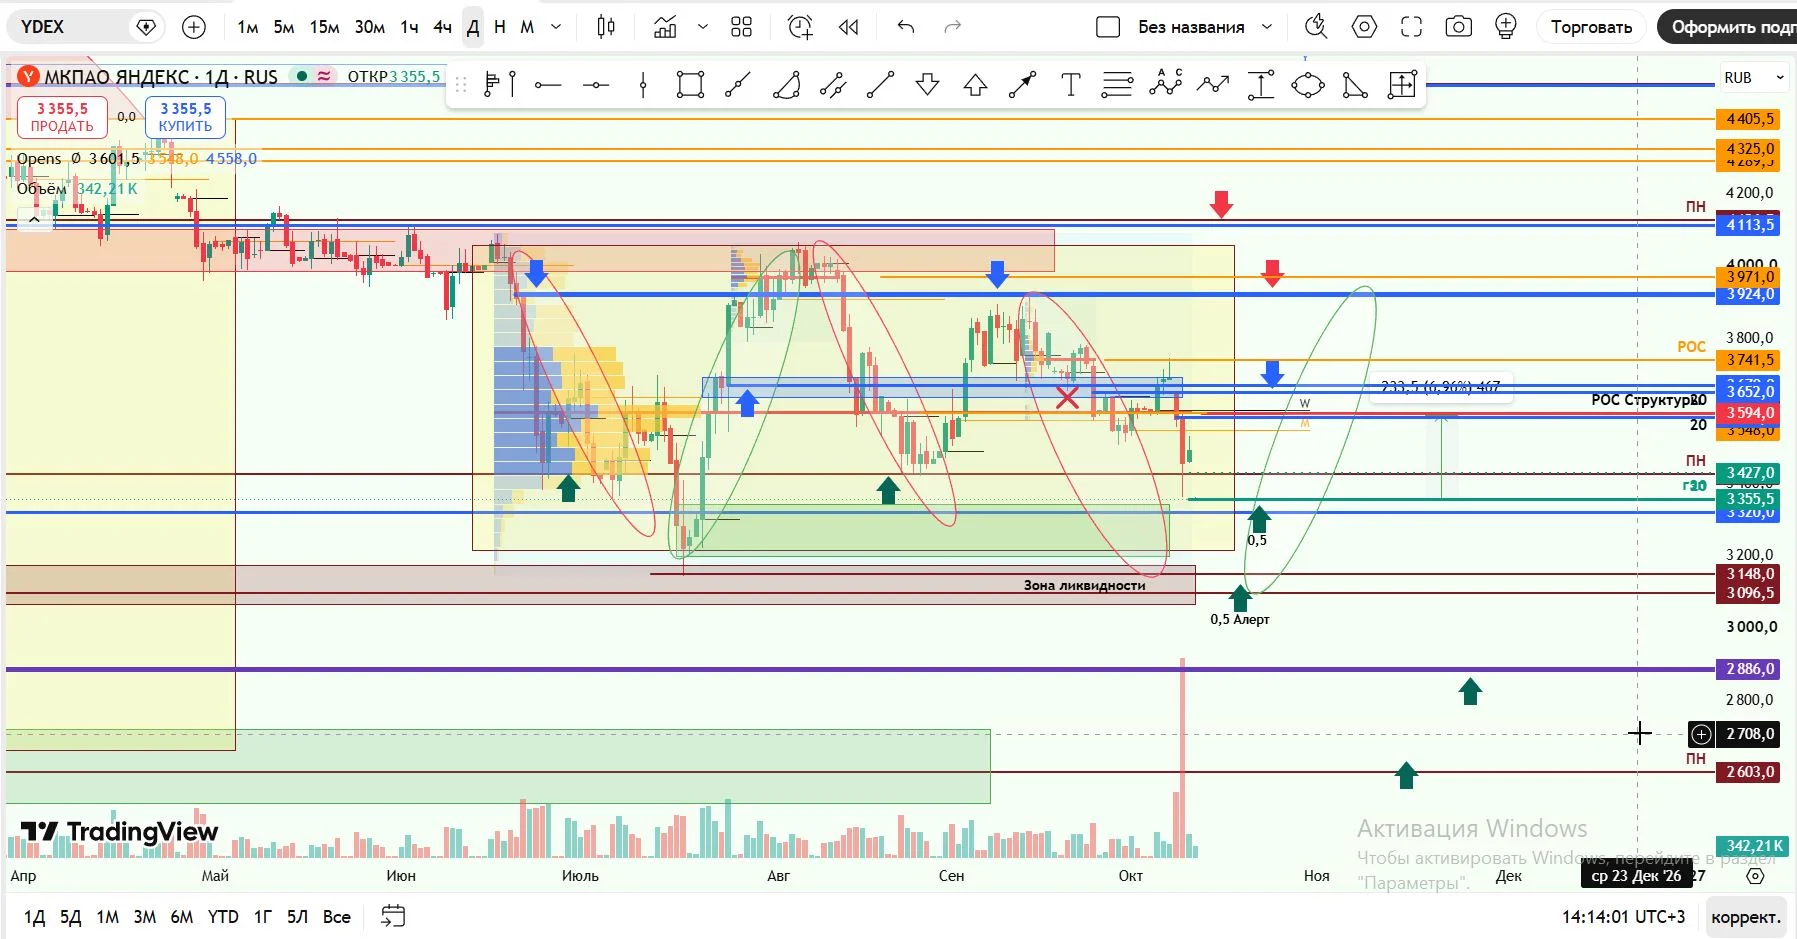Image resolution: width=1797 pixels, height=939 pixels.
Task: Select the Elliott ABC correction wave tool
Action: [1166, 85]
